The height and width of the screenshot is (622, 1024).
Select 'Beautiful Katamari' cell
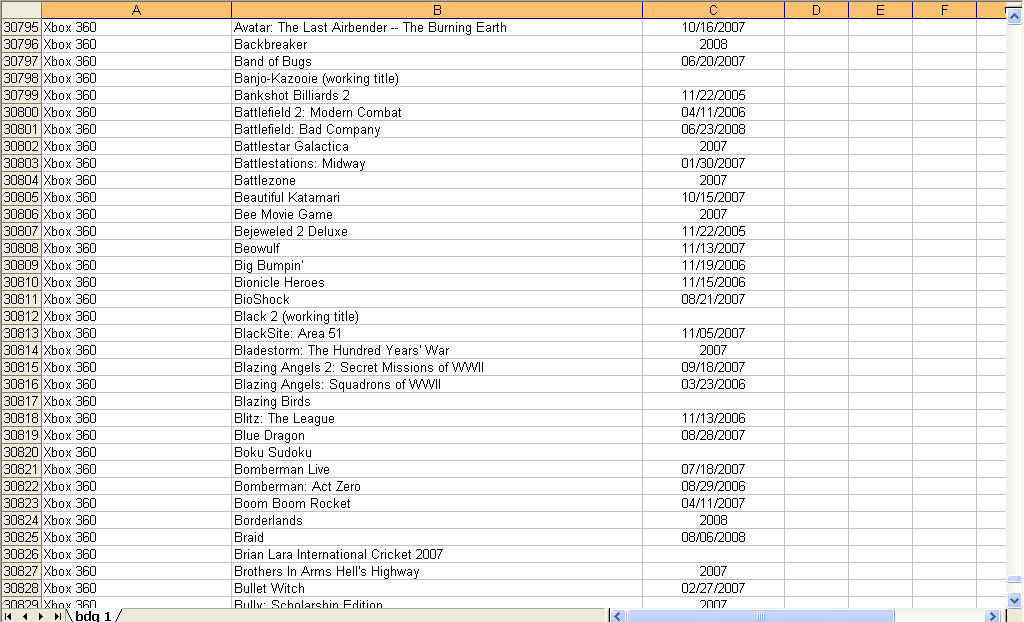click(437, 197)
